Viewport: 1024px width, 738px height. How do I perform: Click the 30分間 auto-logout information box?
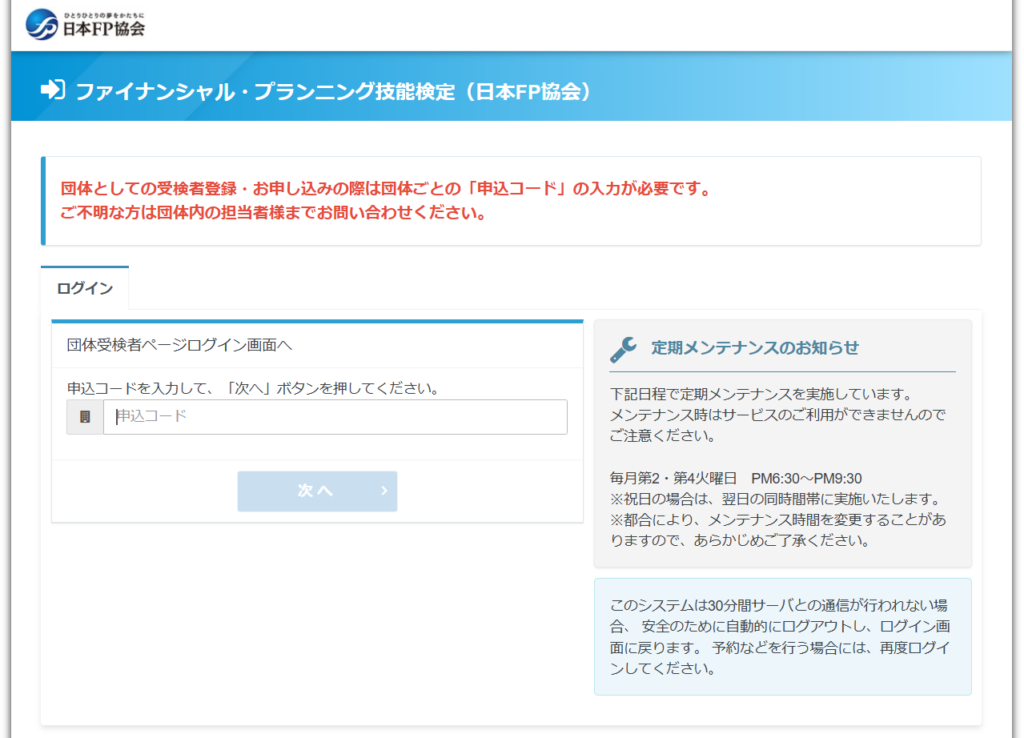click(782, 637)
